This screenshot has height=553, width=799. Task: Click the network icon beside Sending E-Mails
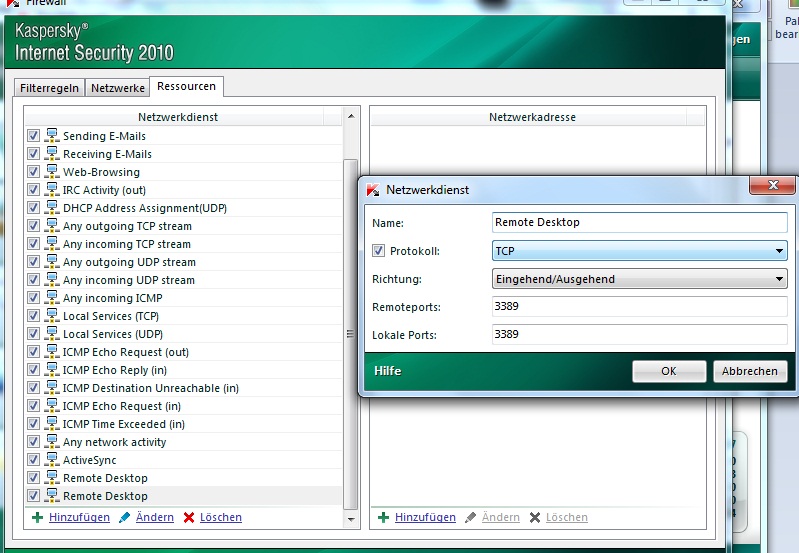[x=52, y=136]
